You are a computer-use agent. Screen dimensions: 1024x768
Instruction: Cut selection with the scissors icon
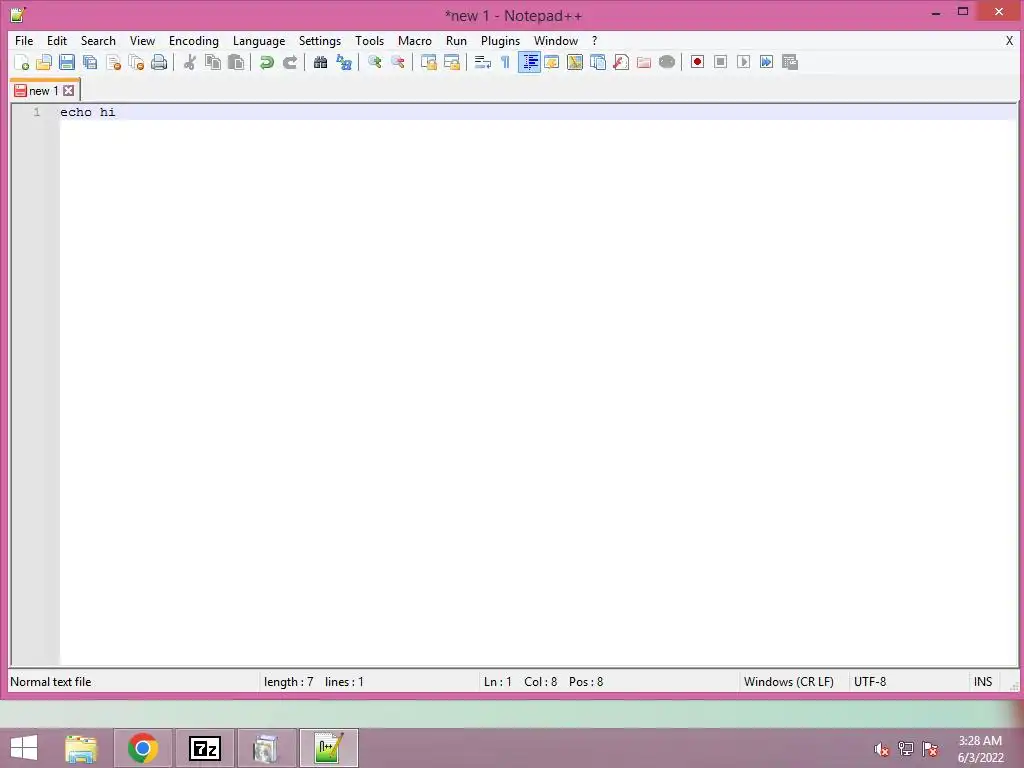(189, 62)
